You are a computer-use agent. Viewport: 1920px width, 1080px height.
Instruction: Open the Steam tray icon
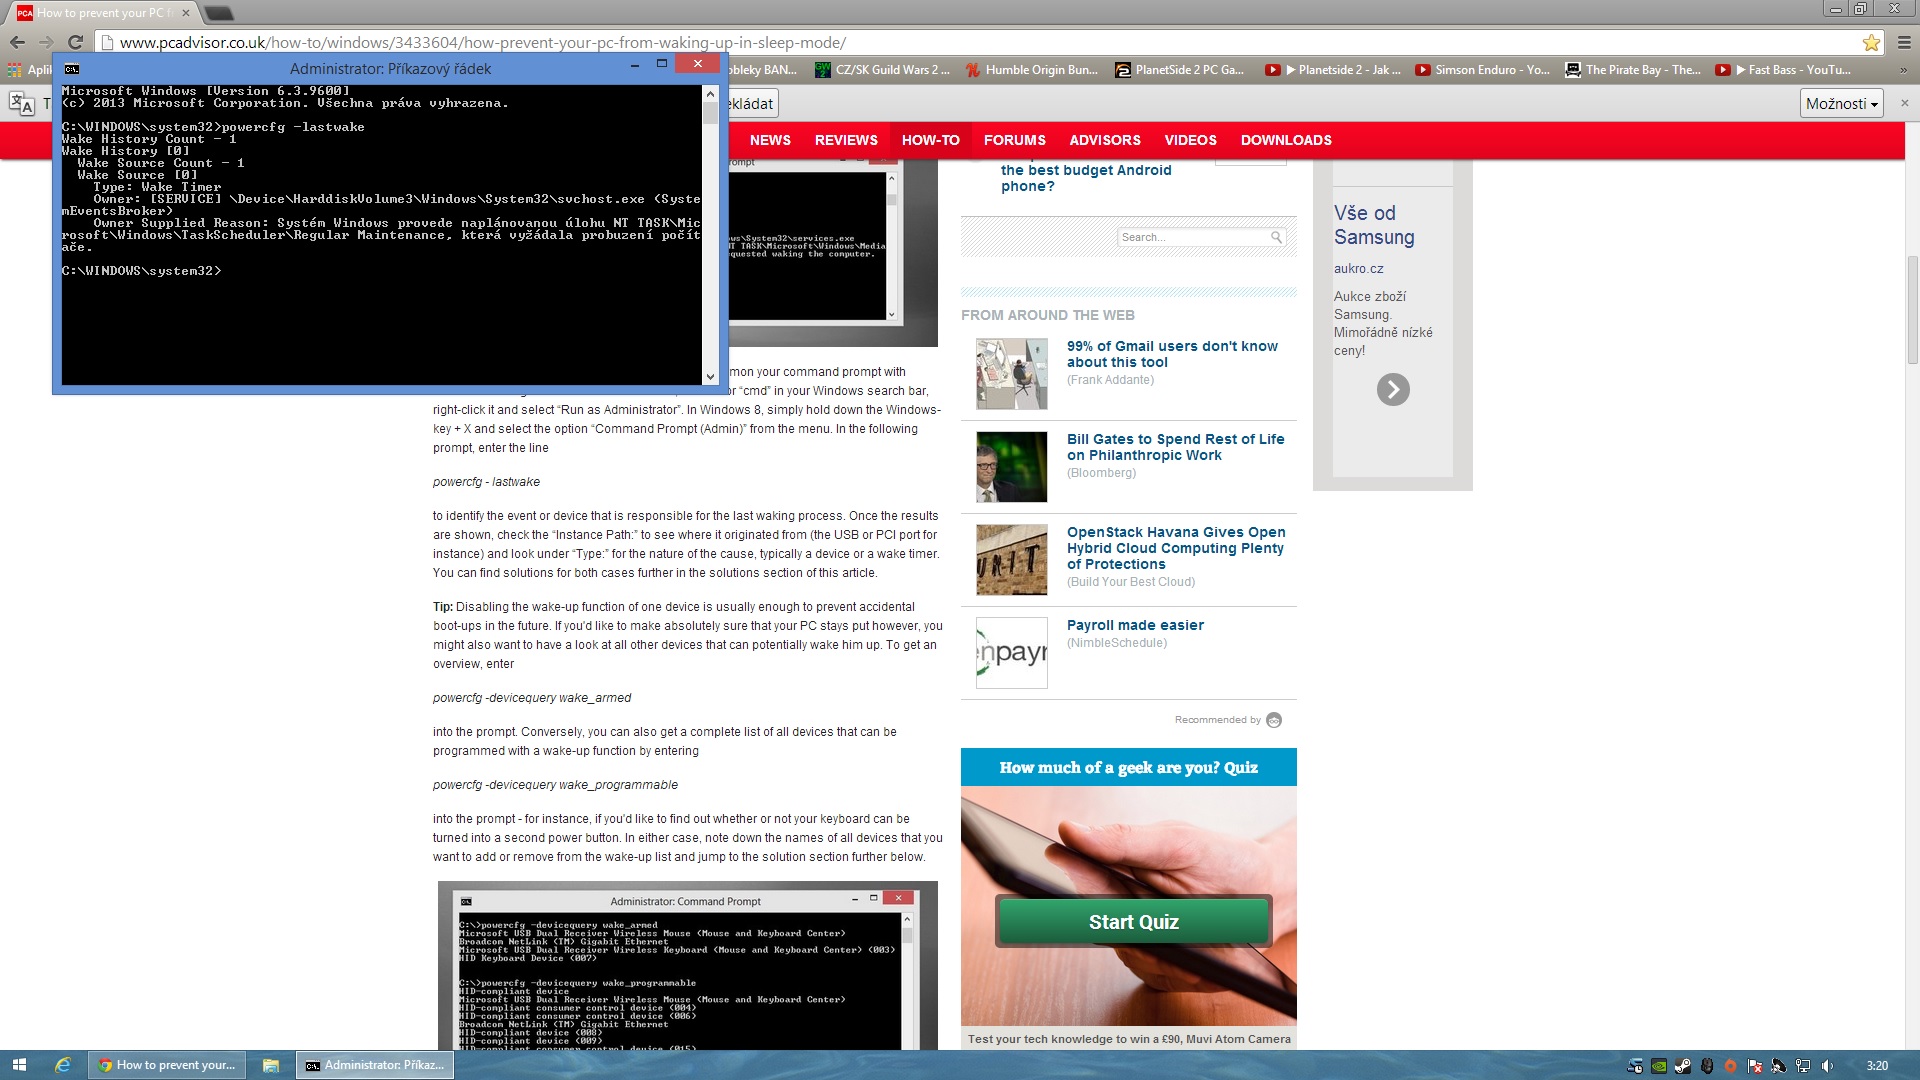(1683, 1066)
